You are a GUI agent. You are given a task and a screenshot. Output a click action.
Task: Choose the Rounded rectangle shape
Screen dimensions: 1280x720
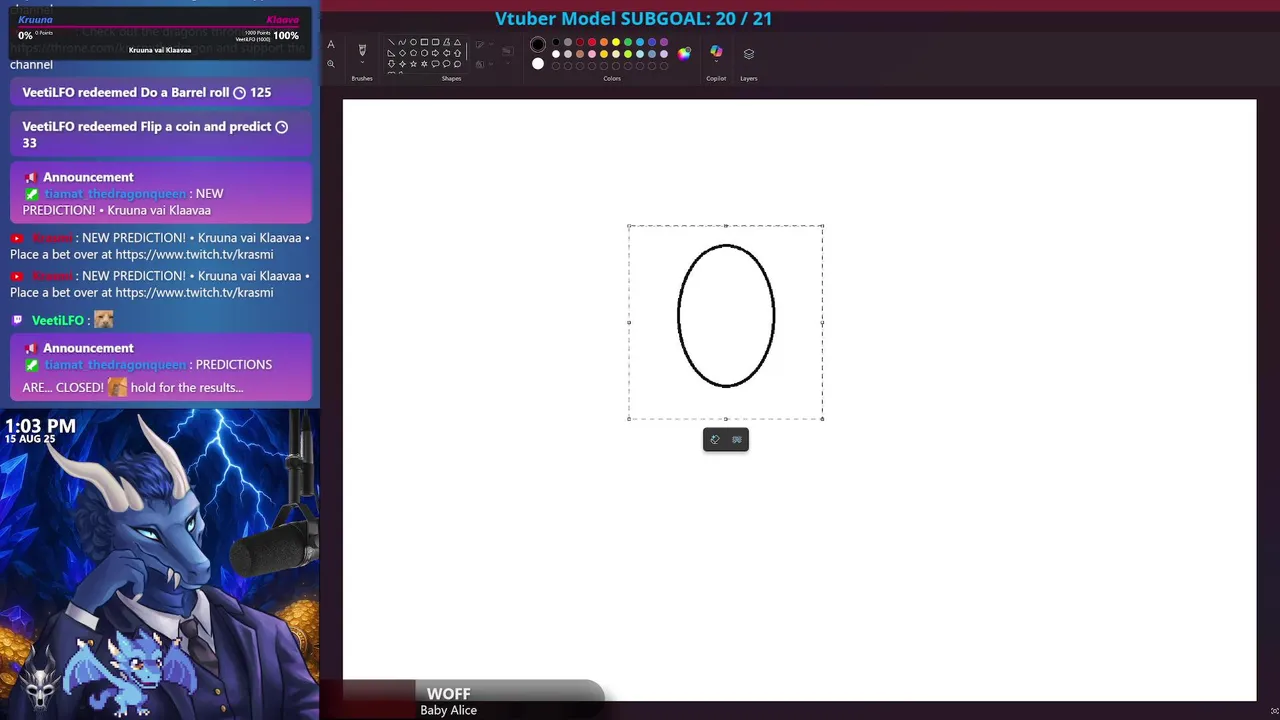pyautogui.click(x=435, y=42)
